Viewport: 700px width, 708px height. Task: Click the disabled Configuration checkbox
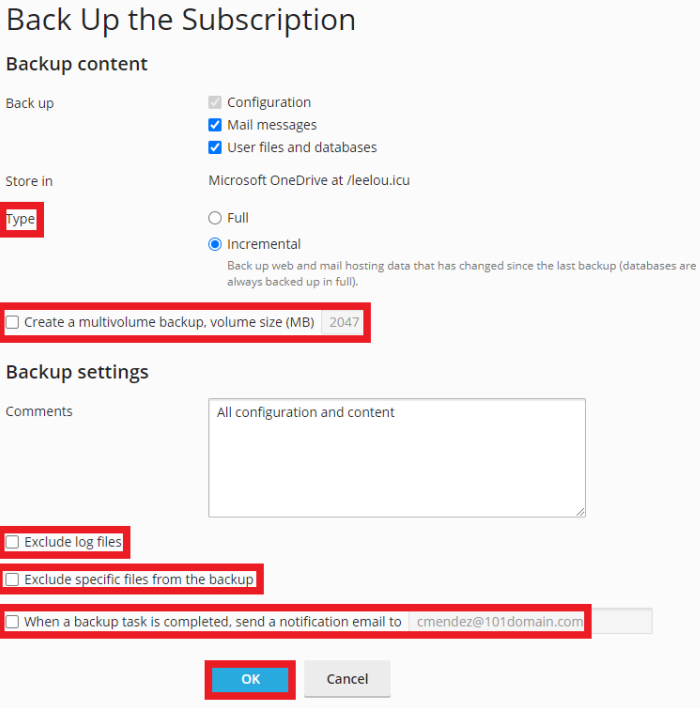click(x=214, y=102)
